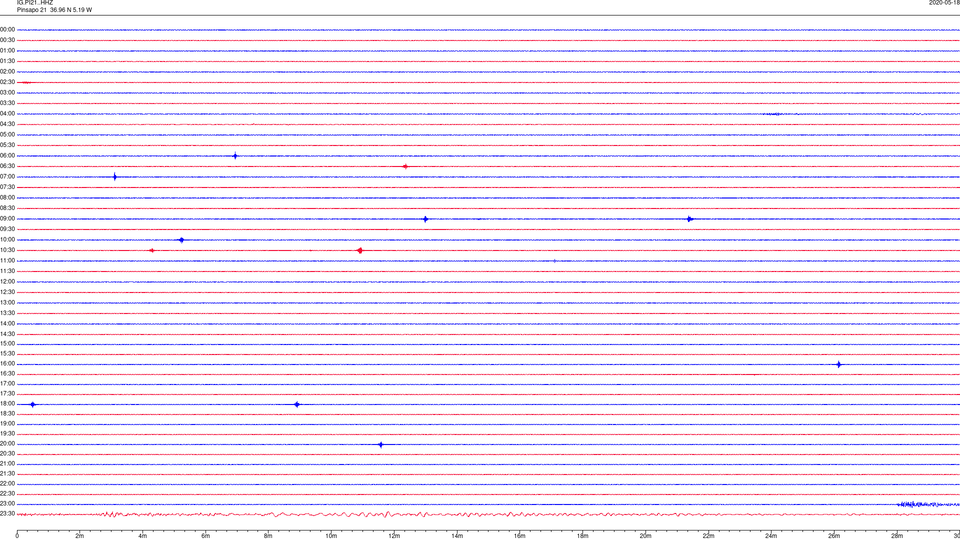Click the 14:00 time label
Screen dimensions: 960x540
(7, 323)
